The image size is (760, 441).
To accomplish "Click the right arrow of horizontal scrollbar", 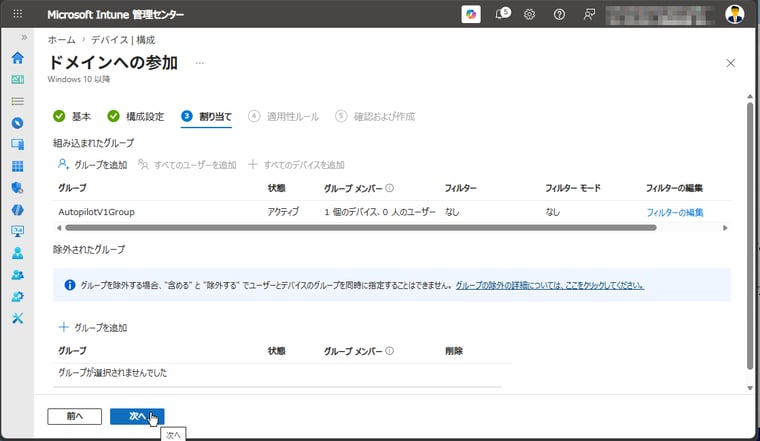I will 725,228.
